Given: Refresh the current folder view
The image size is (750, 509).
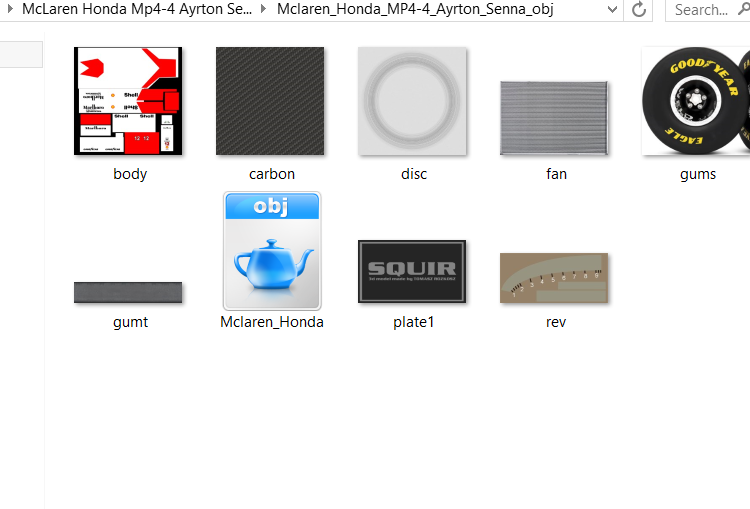Looking at the screenshot, I should coord(639,9).
